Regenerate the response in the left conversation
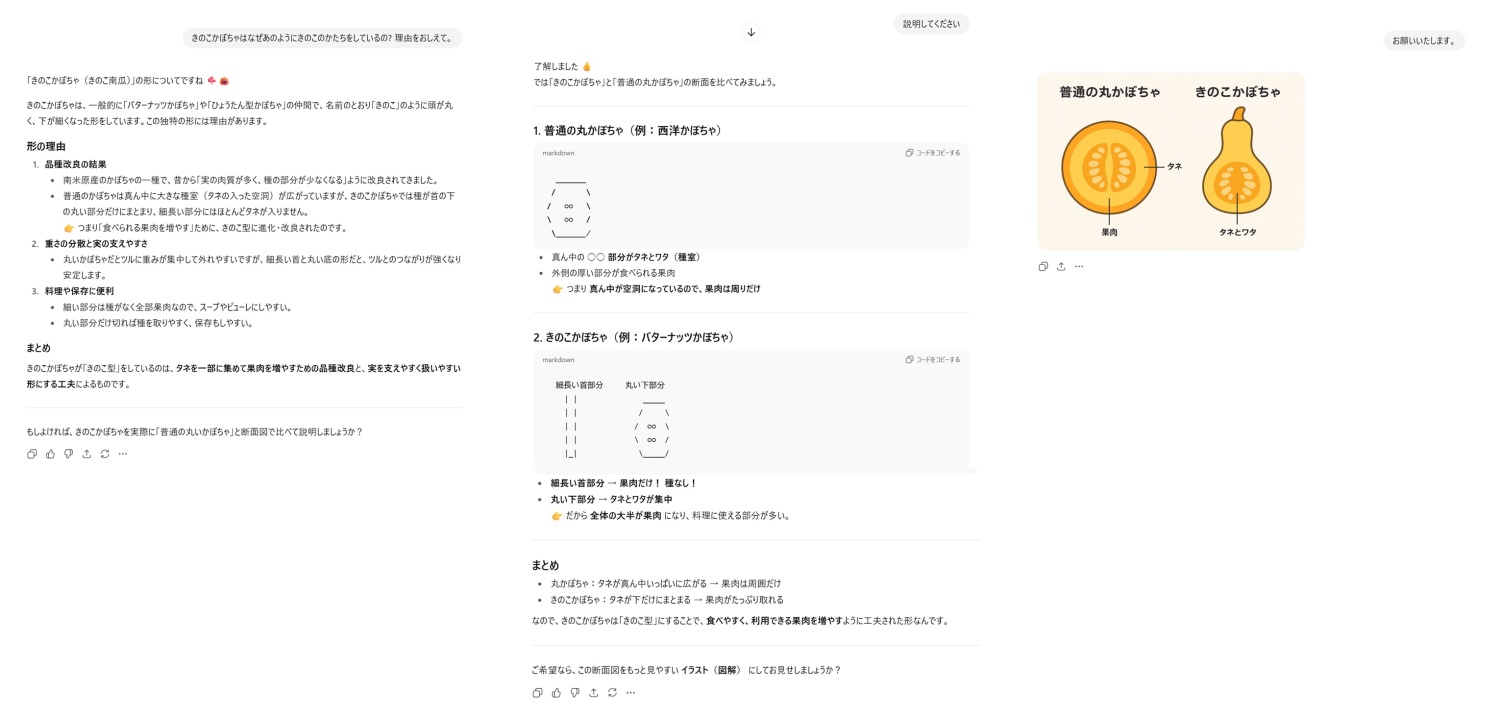The height and width of the screenshot is (713, 1500). click(105, 454)
